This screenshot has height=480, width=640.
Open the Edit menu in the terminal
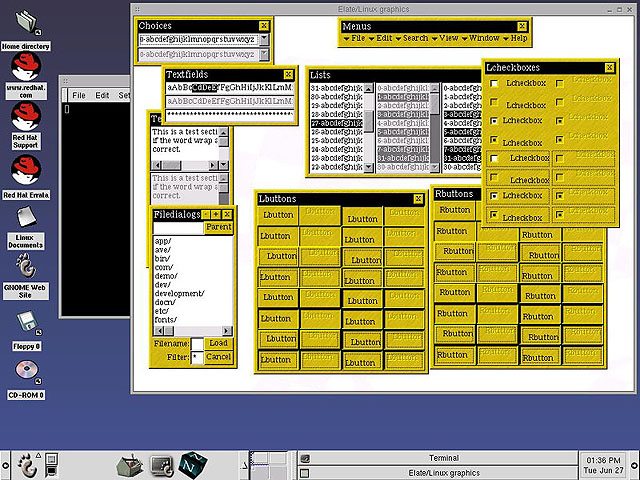point(102,95)
